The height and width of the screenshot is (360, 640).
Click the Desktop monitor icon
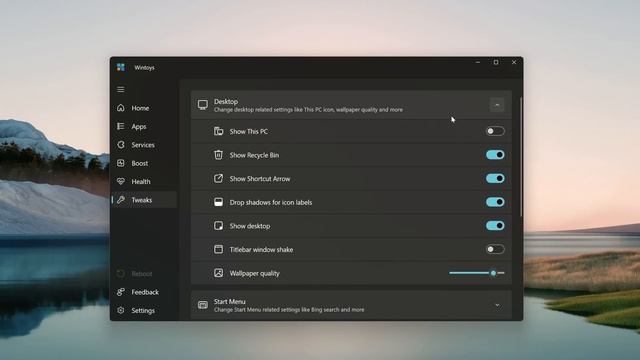(202, 105)
